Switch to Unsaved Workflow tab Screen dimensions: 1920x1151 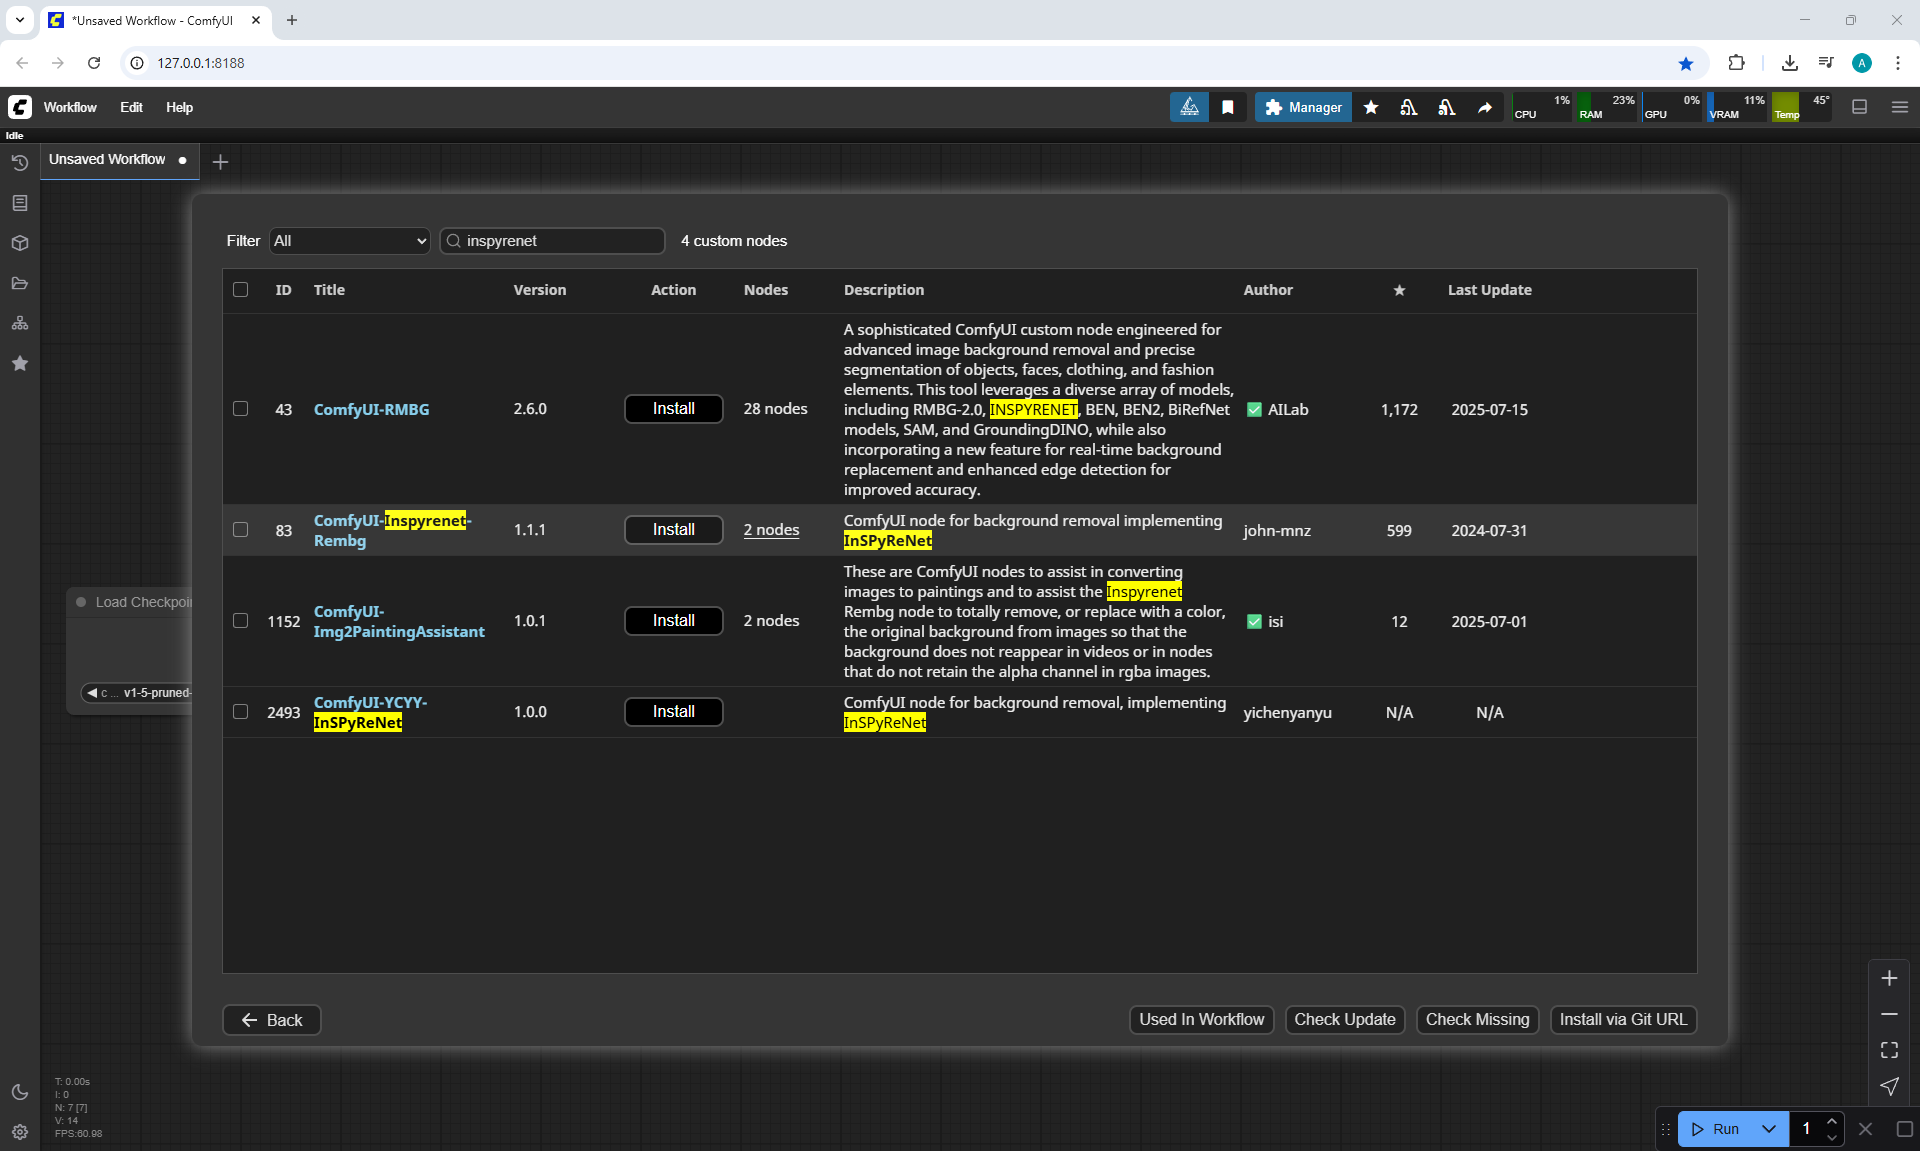[x=108, y=160]
